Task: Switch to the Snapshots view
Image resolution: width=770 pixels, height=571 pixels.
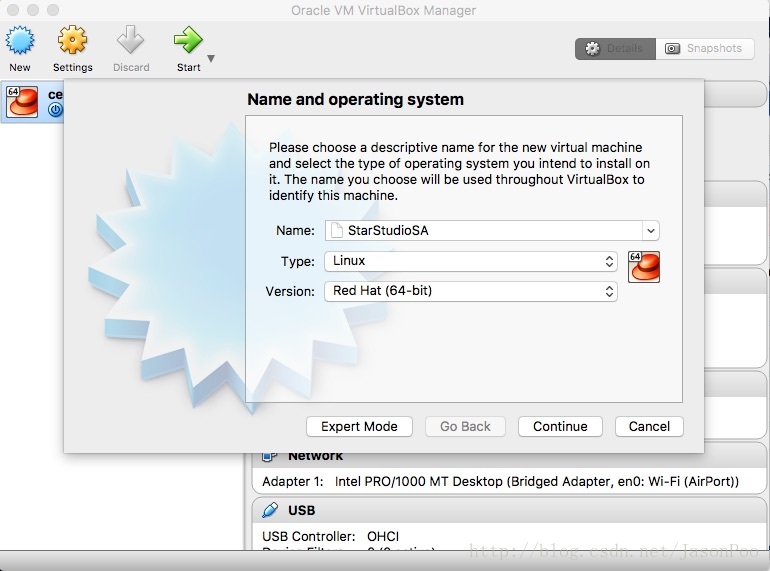Action: 705,49
